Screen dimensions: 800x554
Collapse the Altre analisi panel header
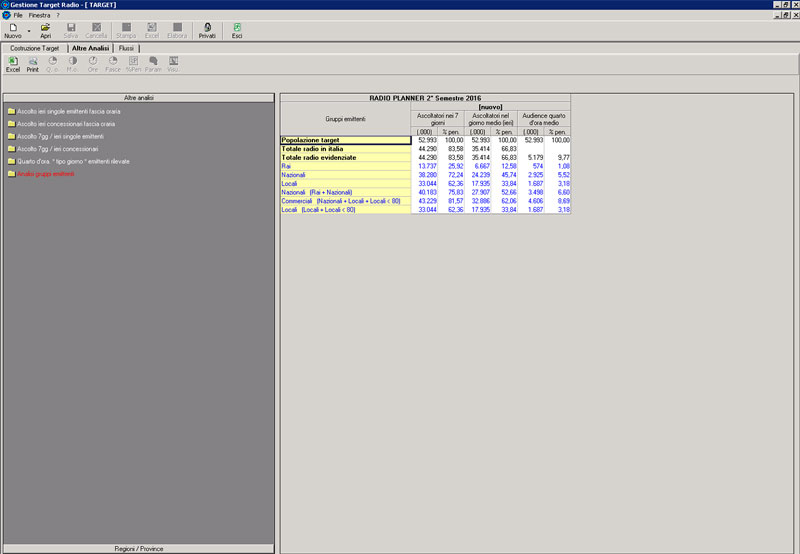tap(138, 98)
